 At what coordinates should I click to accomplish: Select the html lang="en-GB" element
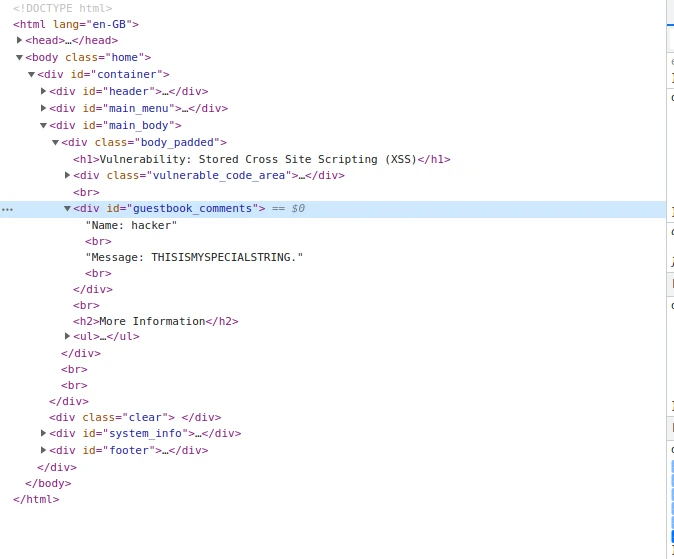76,24
